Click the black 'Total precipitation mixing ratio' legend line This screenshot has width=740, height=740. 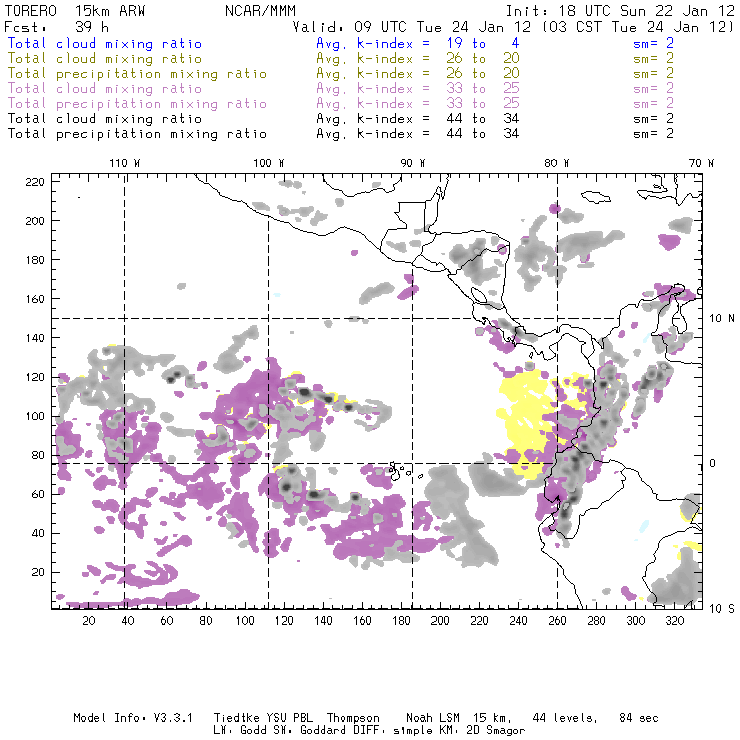[137, 134]
